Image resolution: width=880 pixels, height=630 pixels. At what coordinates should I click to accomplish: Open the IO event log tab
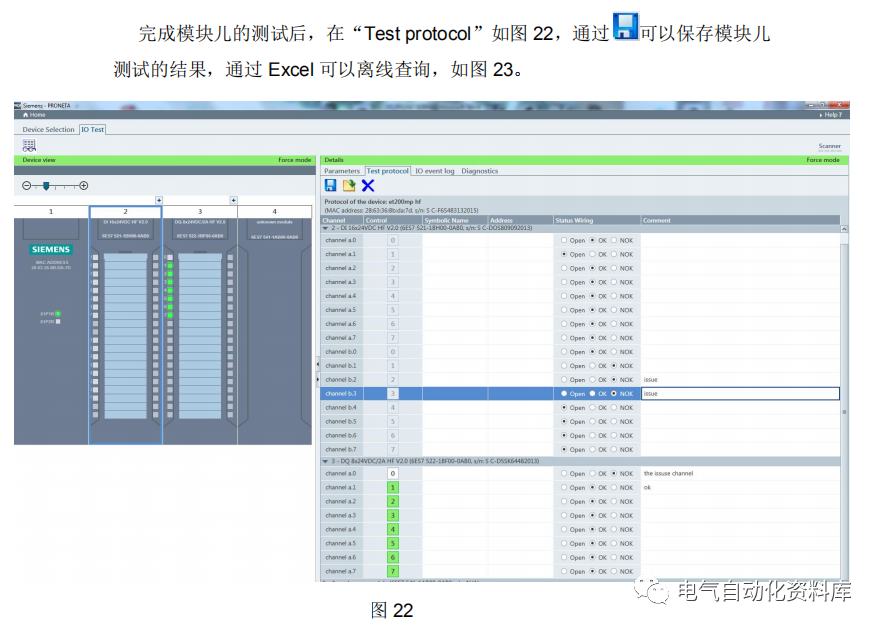(x=434, y=171)
